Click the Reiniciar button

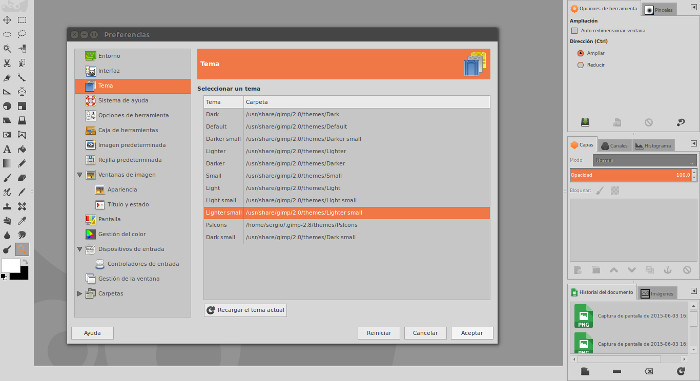pos(379,333)
